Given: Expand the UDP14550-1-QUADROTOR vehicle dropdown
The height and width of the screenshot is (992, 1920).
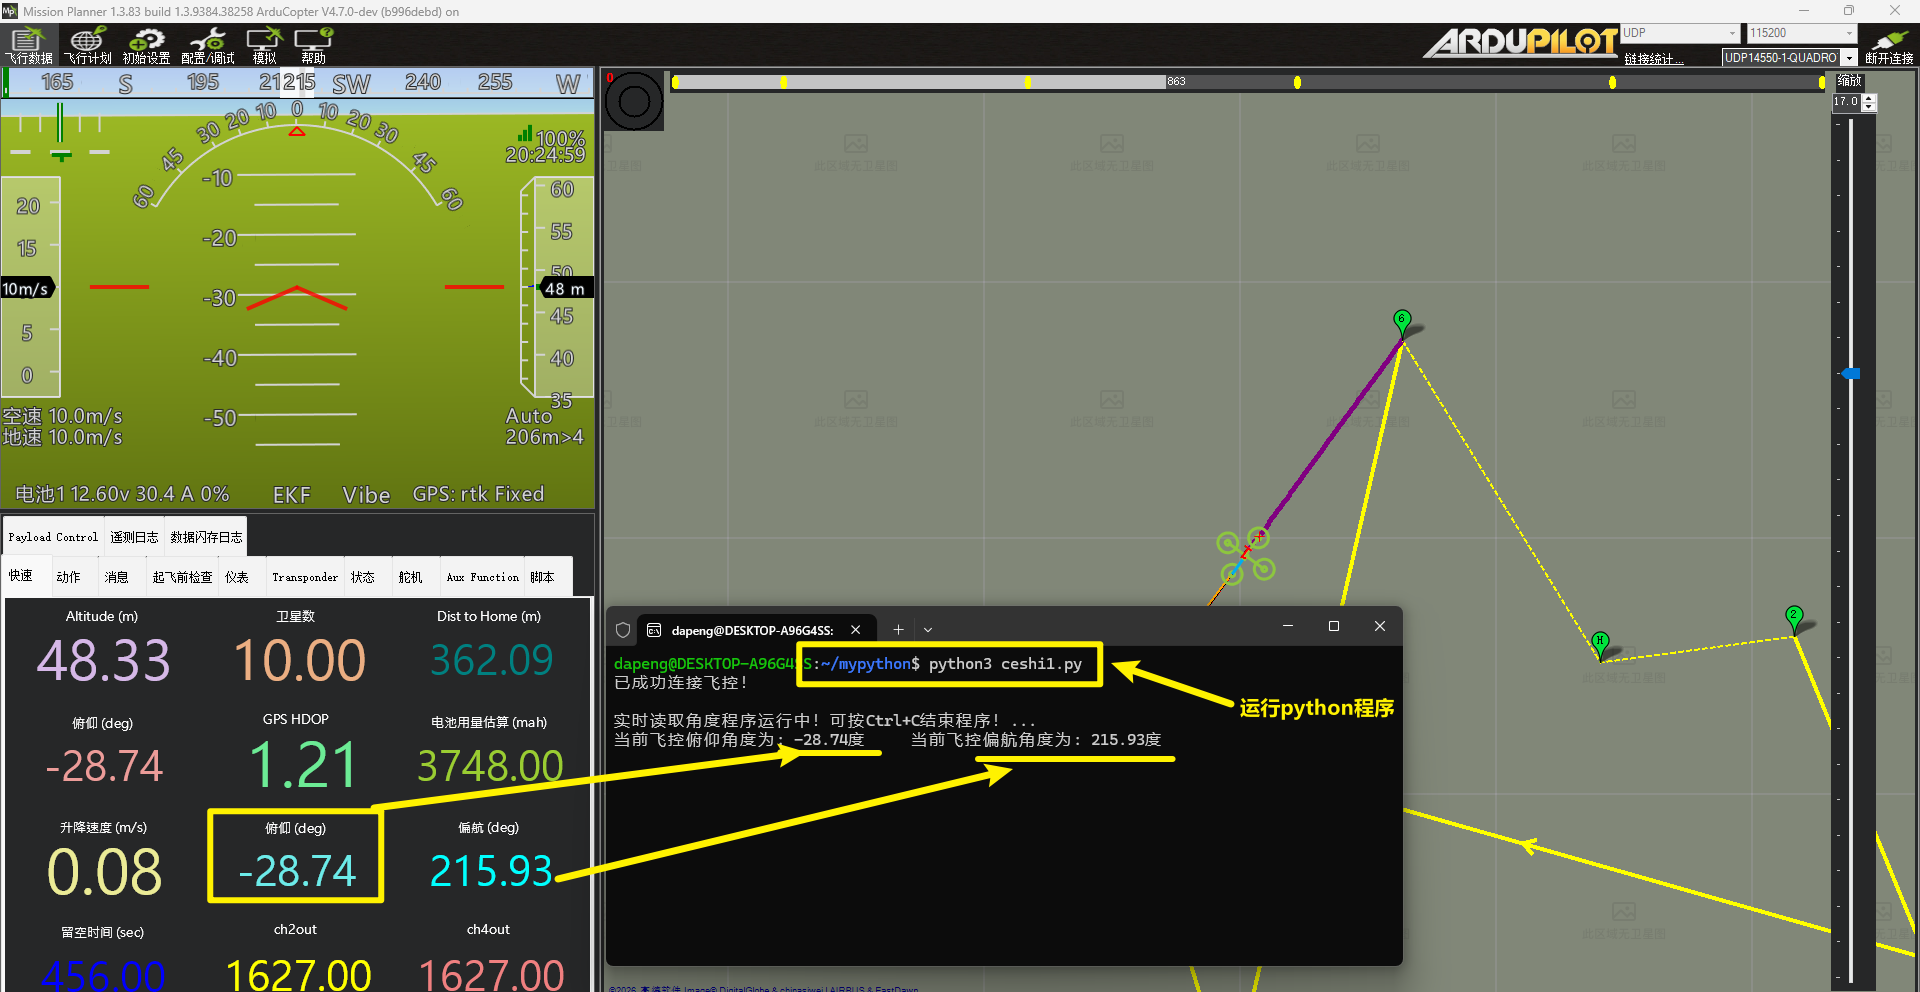Looking at the screenshot, I should tap(1849, 58).
